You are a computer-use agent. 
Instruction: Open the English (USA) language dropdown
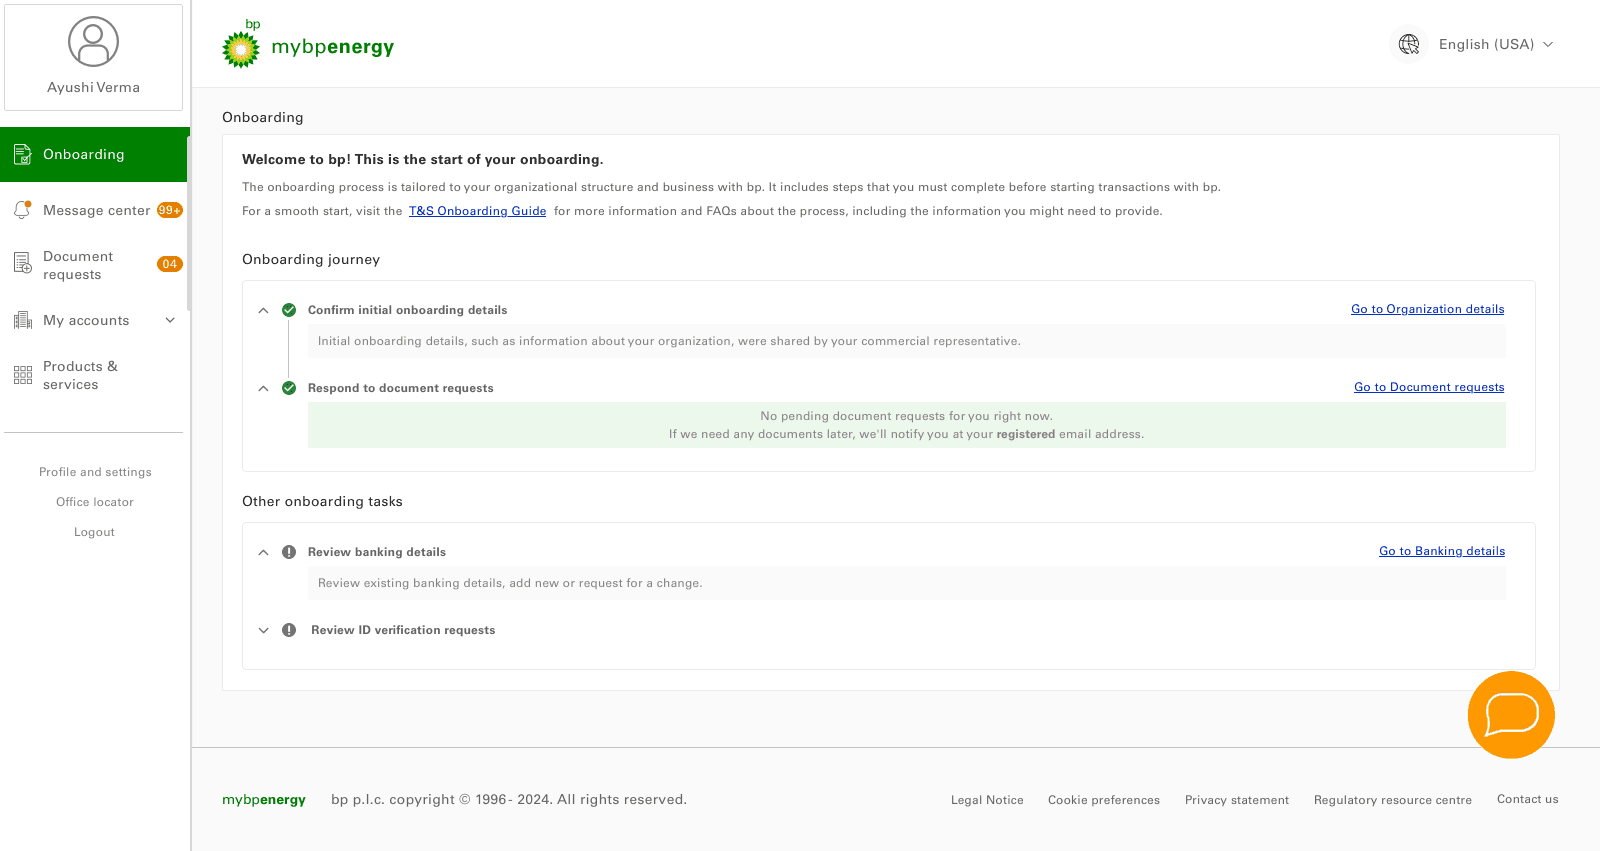[1495, 44]
